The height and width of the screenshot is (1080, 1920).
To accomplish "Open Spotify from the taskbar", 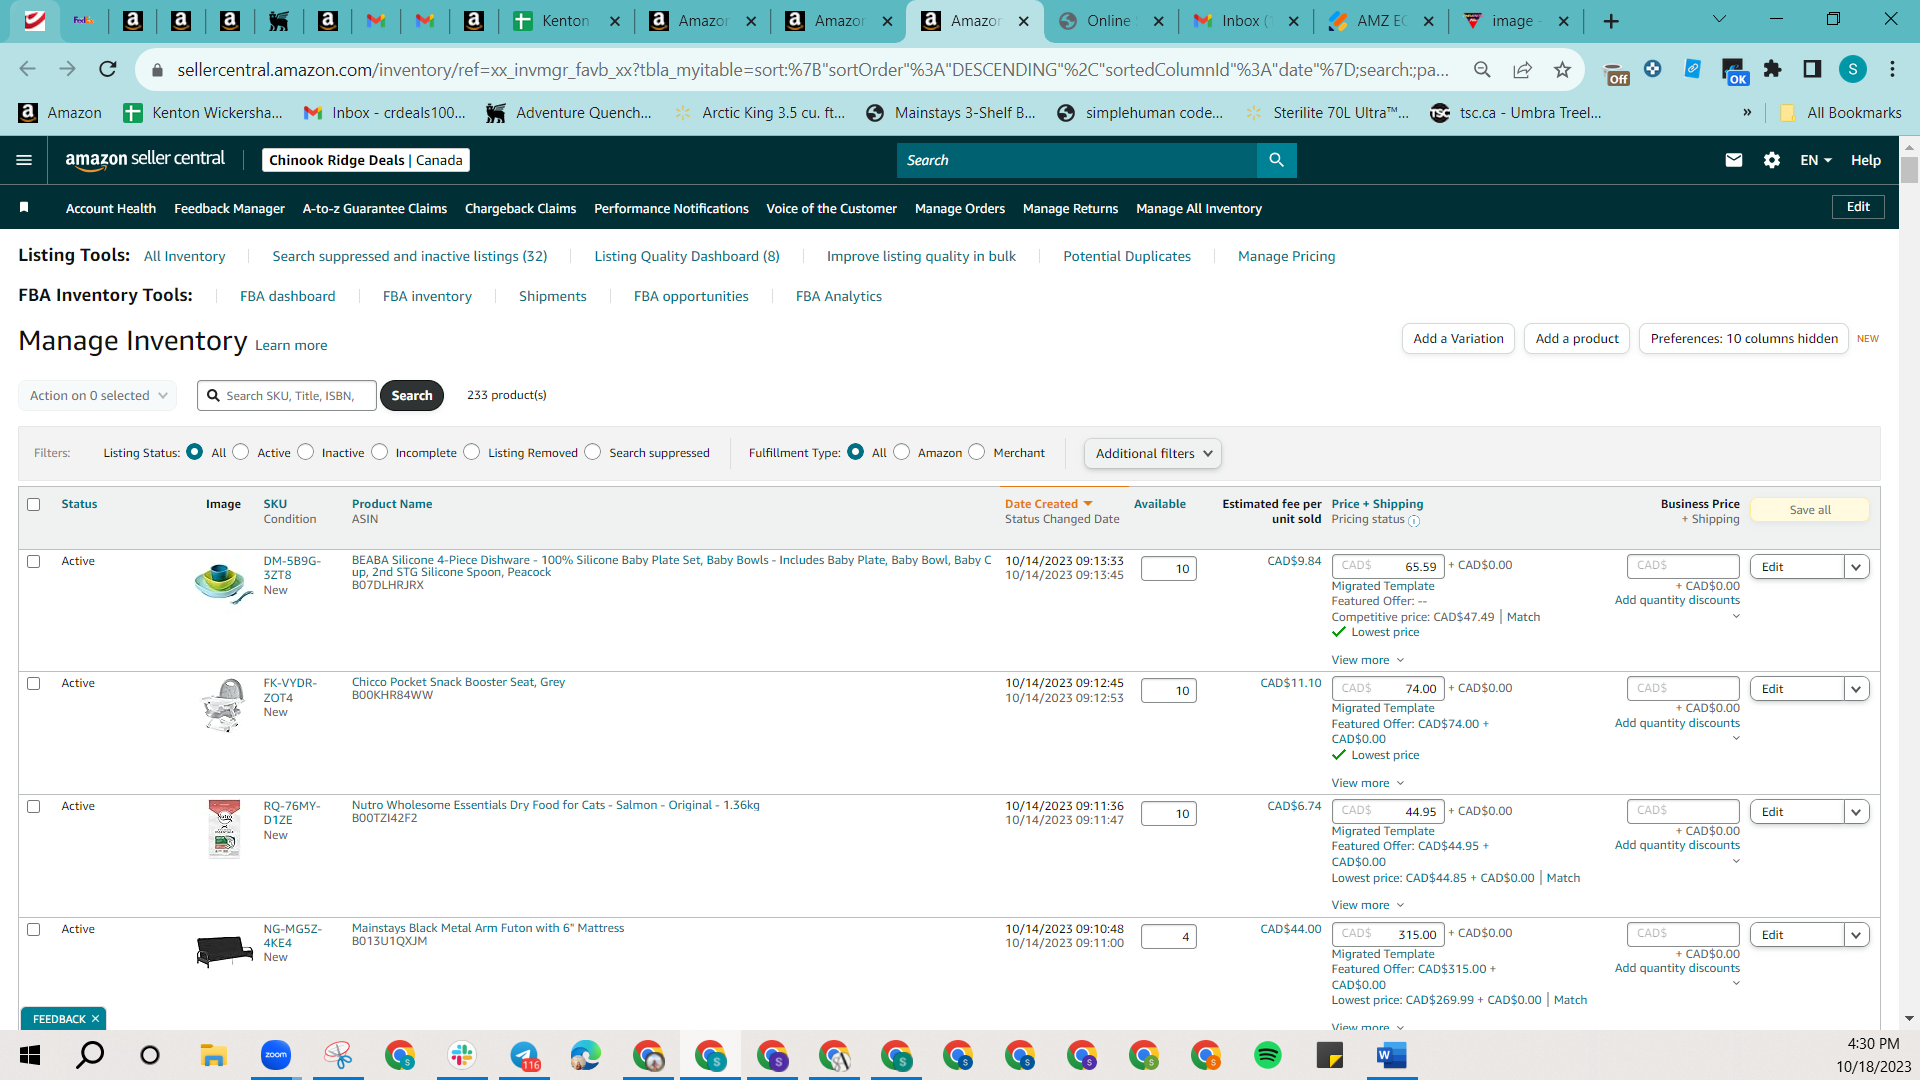I will [1267, 1055].
